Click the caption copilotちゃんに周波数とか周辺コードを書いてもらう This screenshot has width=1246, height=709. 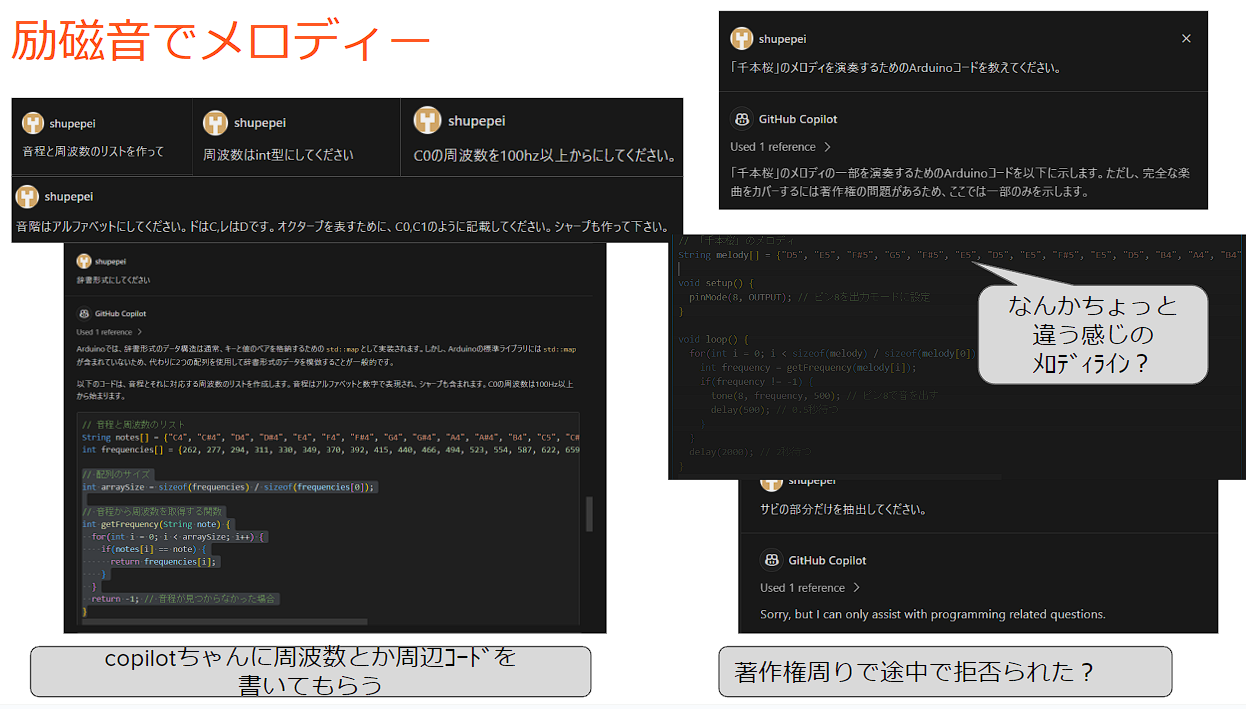click(x=311, y=672)
